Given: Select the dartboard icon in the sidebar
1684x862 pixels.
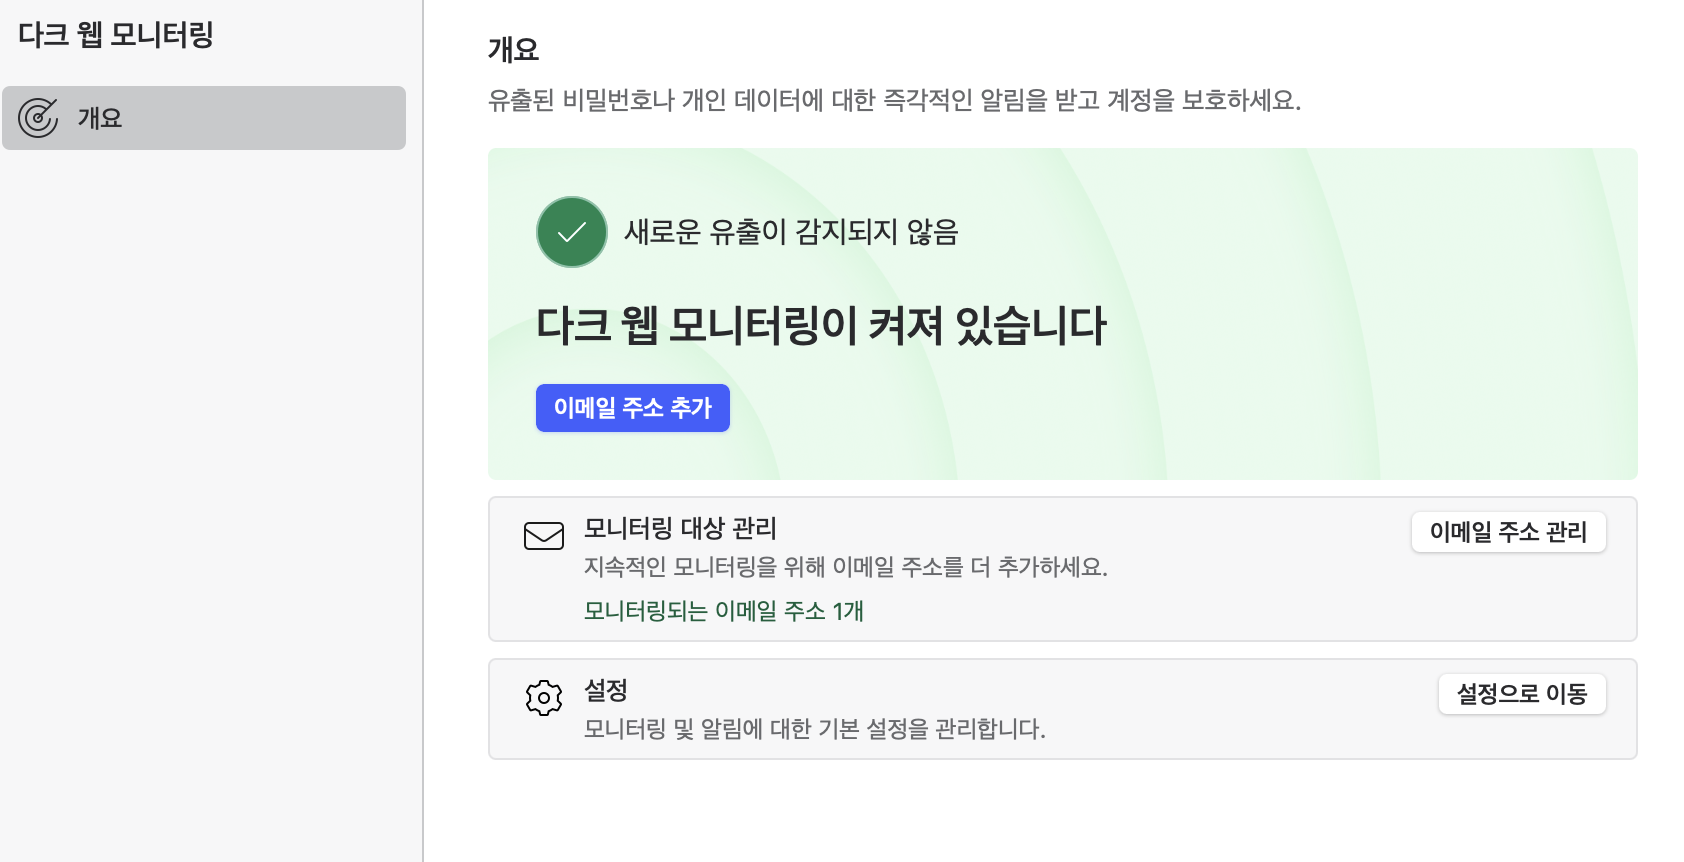Looking at the screenshot, I should tap(39, 117).
